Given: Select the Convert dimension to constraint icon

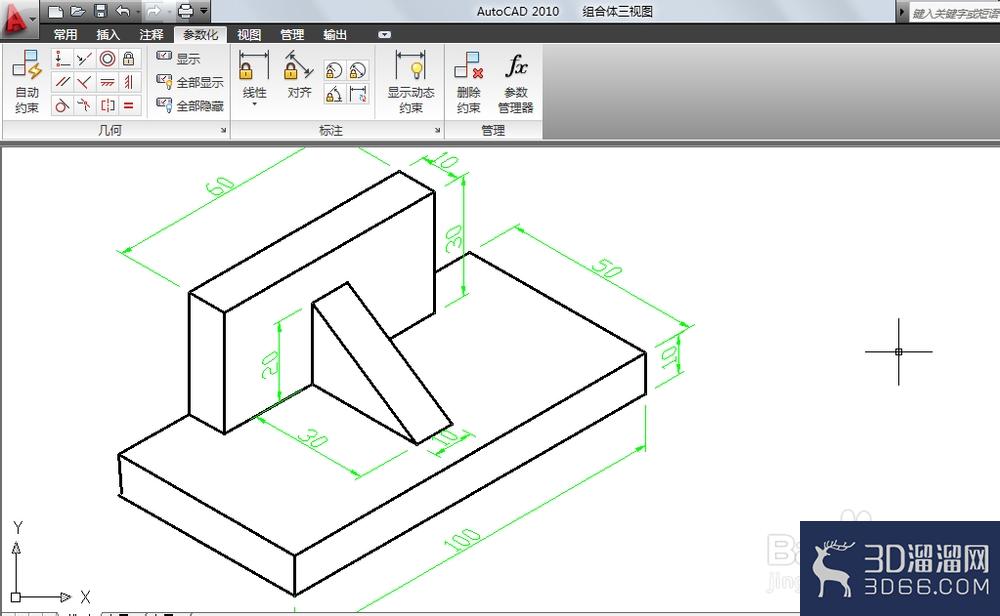Looking at the screenshot, I should pyautogui.click(x=358, y=94).
